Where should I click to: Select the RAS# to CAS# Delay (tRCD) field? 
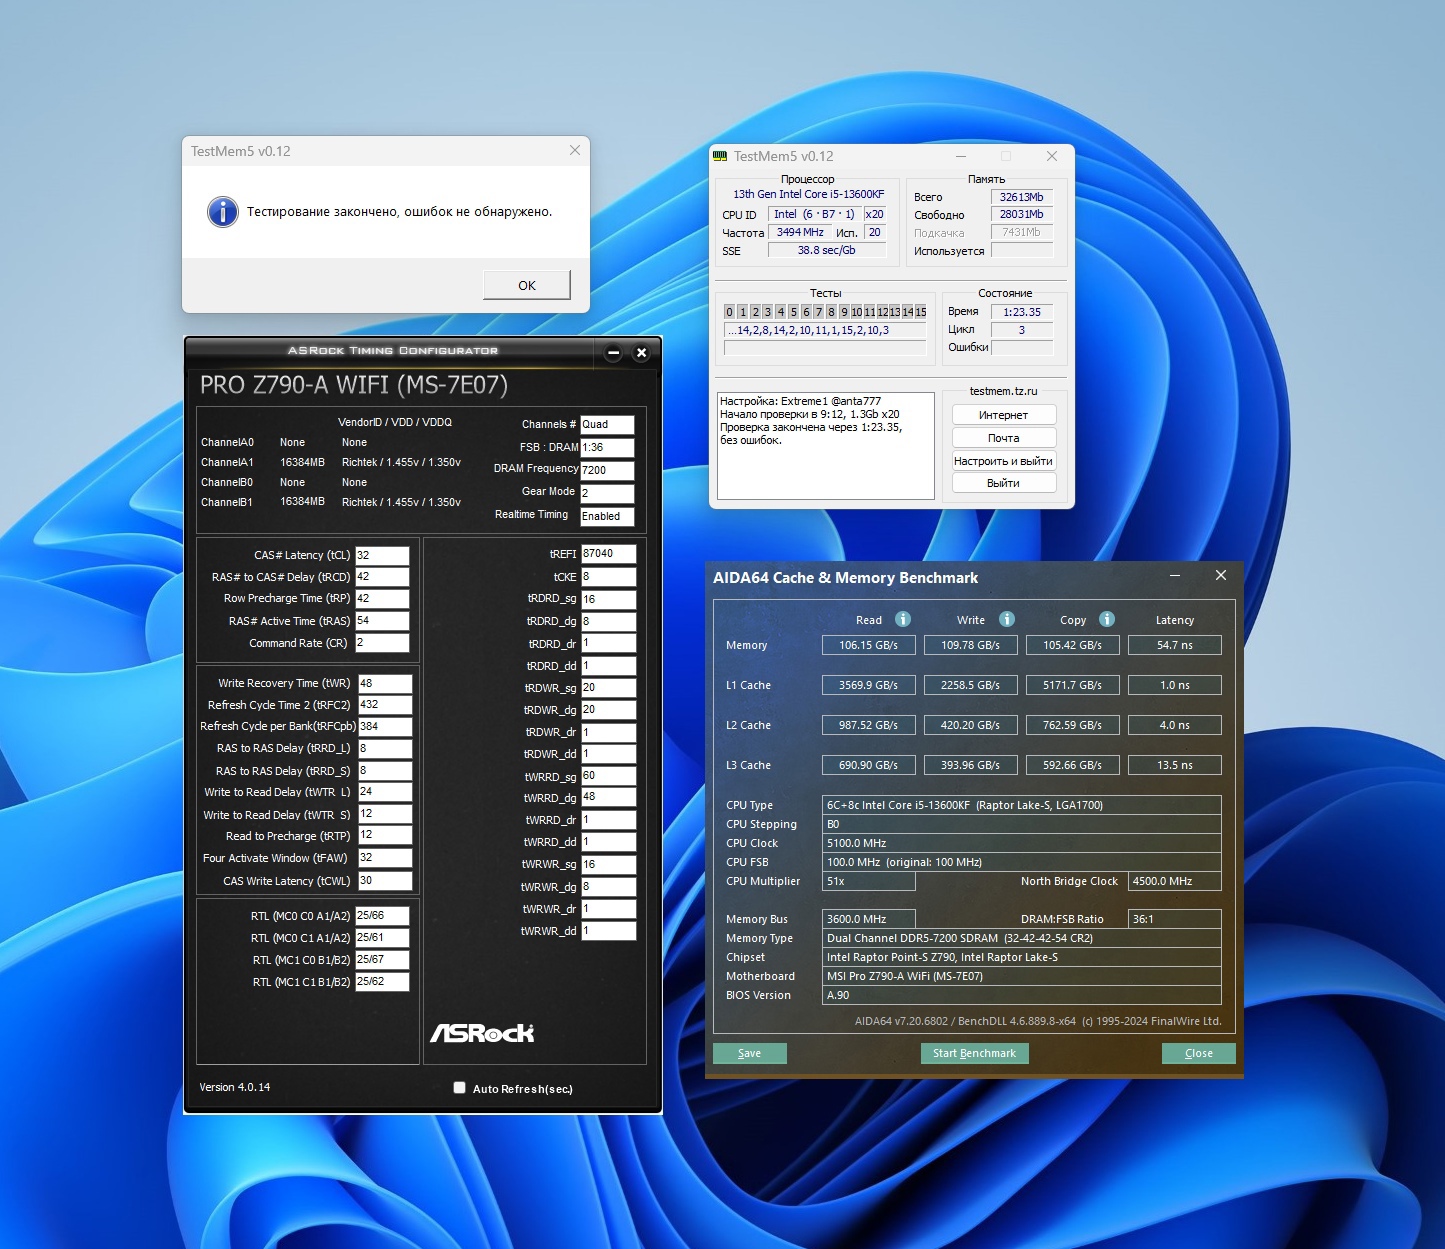tap(383, 577)
